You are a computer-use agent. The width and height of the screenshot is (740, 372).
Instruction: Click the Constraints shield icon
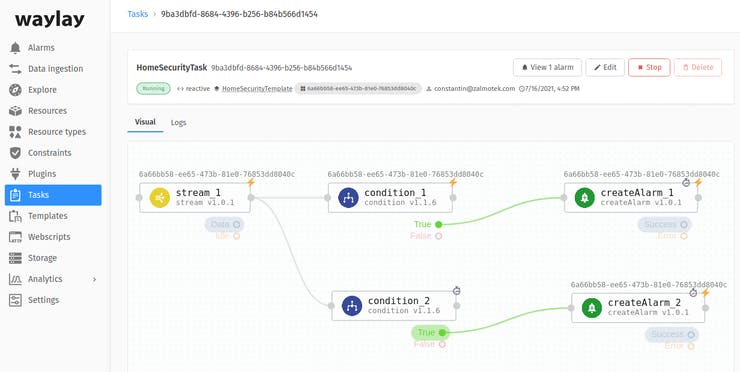[x=15, y=153]
